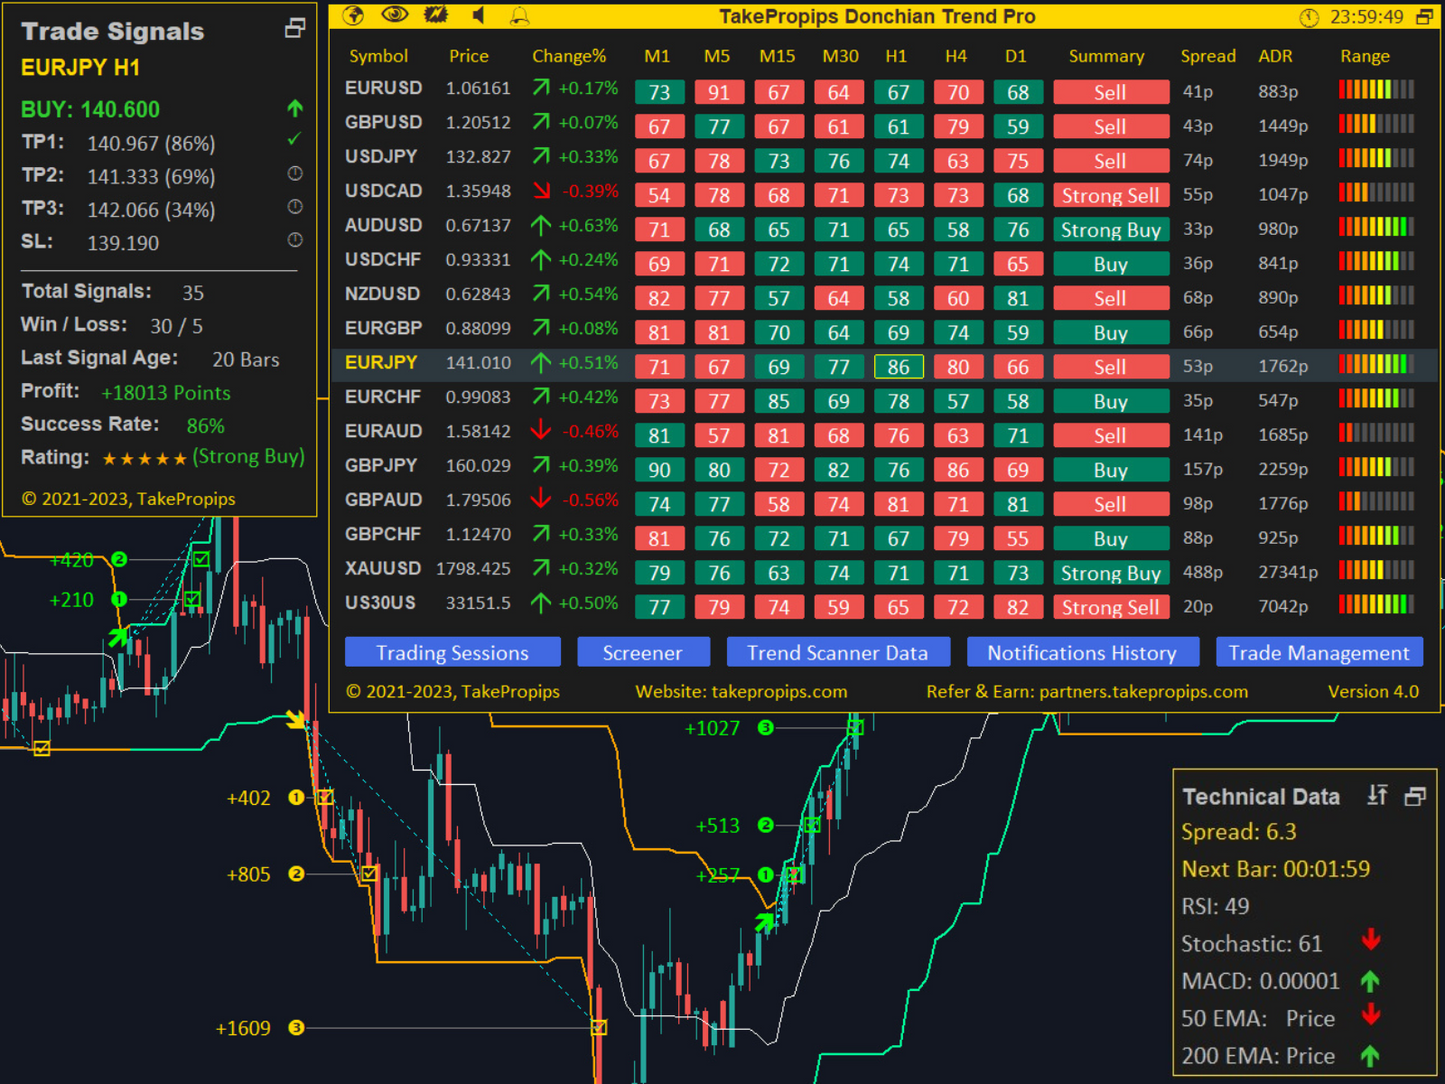
Task: Open the Trading Sessions tab
Action: [452, 652]
